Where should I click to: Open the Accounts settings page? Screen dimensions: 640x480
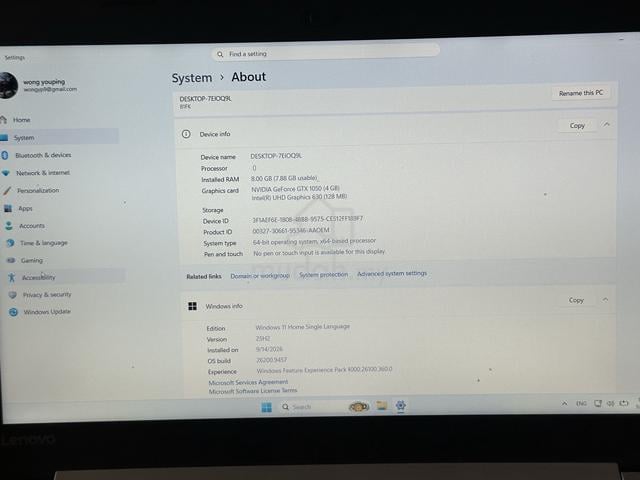32,226
